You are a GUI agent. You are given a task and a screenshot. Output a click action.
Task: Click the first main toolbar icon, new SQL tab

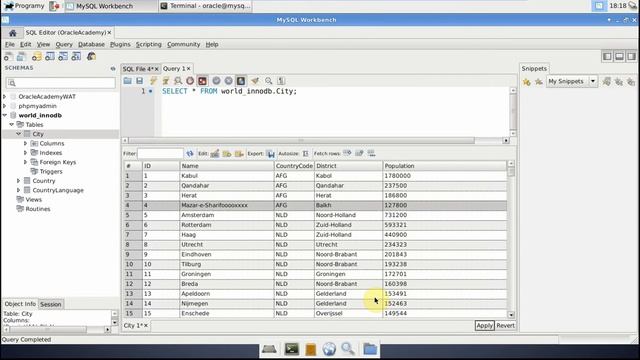8,56
